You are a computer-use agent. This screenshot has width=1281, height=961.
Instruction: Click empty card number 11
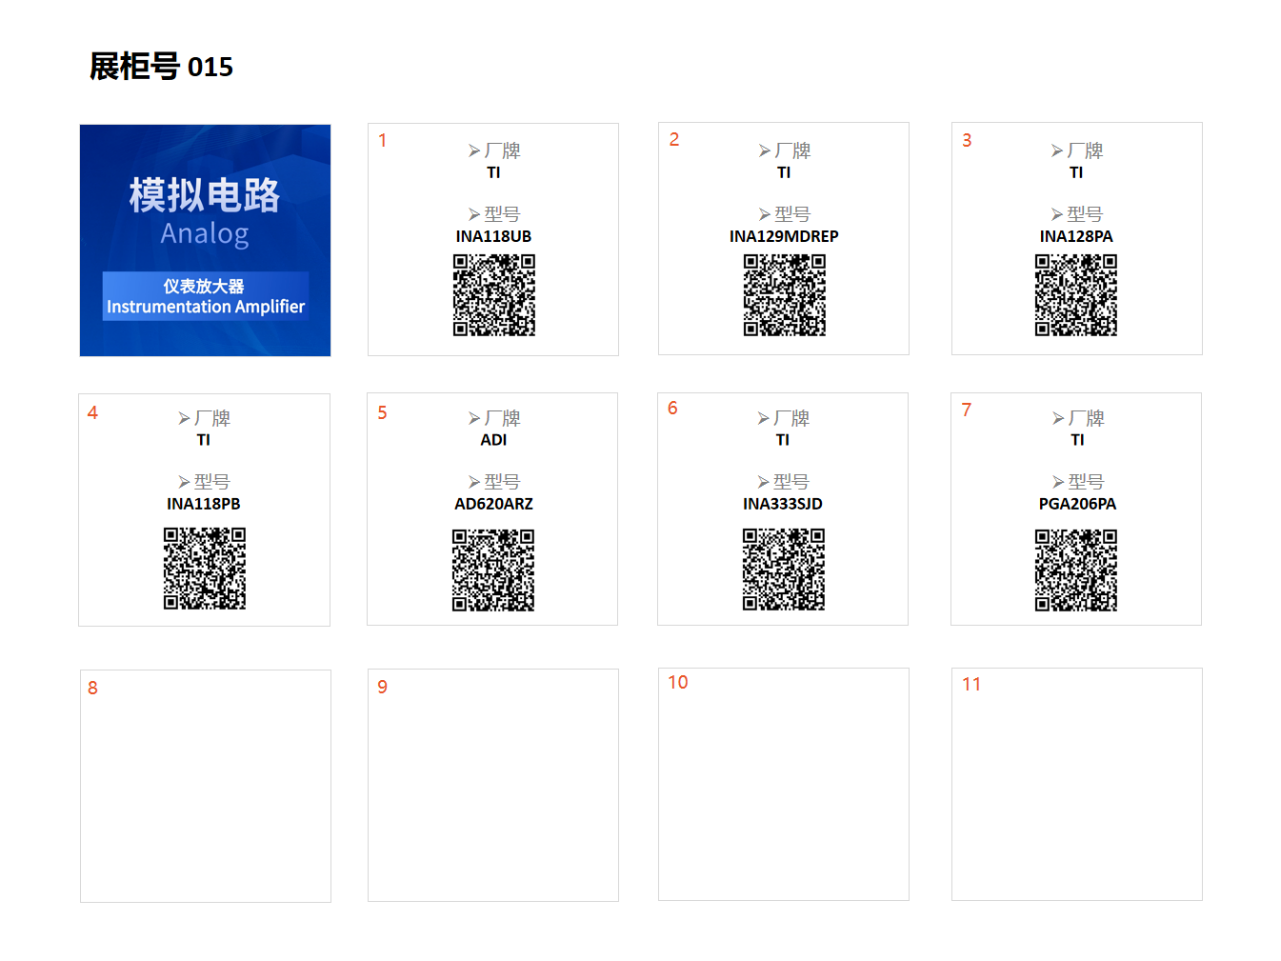click(1077, 784)
